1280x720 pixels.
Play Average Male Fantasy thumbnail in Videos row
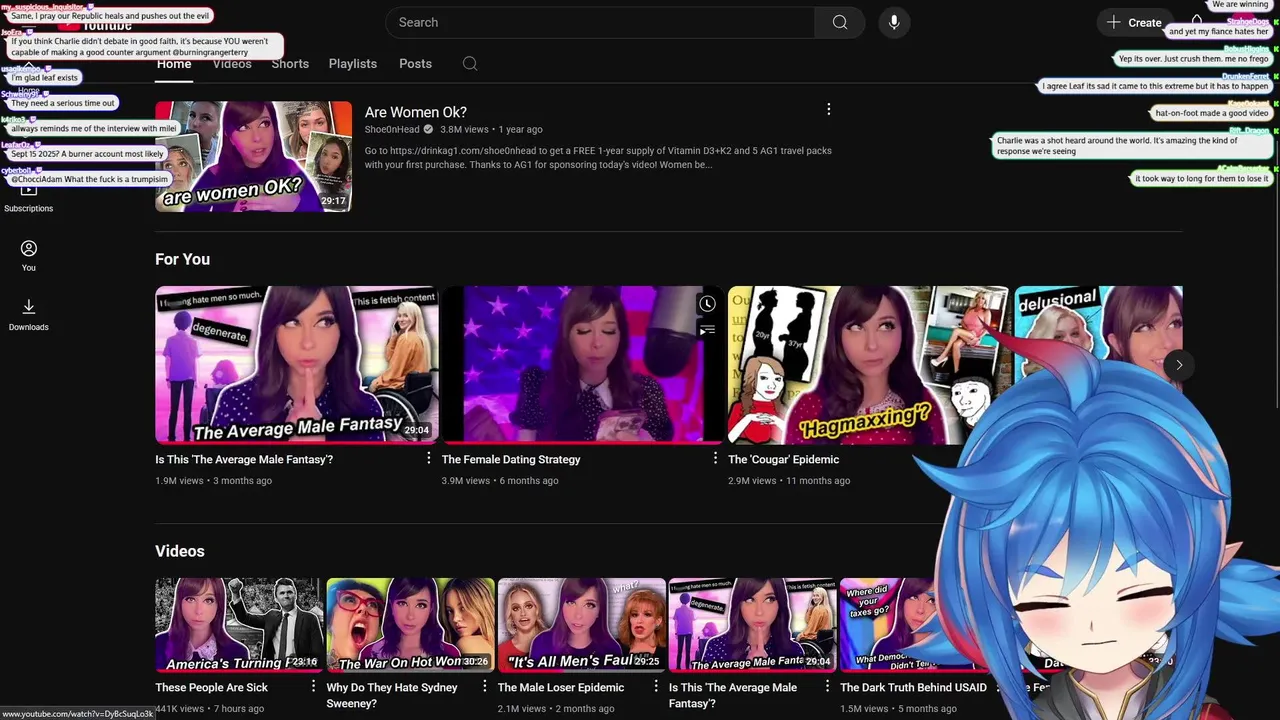[753, 624]
